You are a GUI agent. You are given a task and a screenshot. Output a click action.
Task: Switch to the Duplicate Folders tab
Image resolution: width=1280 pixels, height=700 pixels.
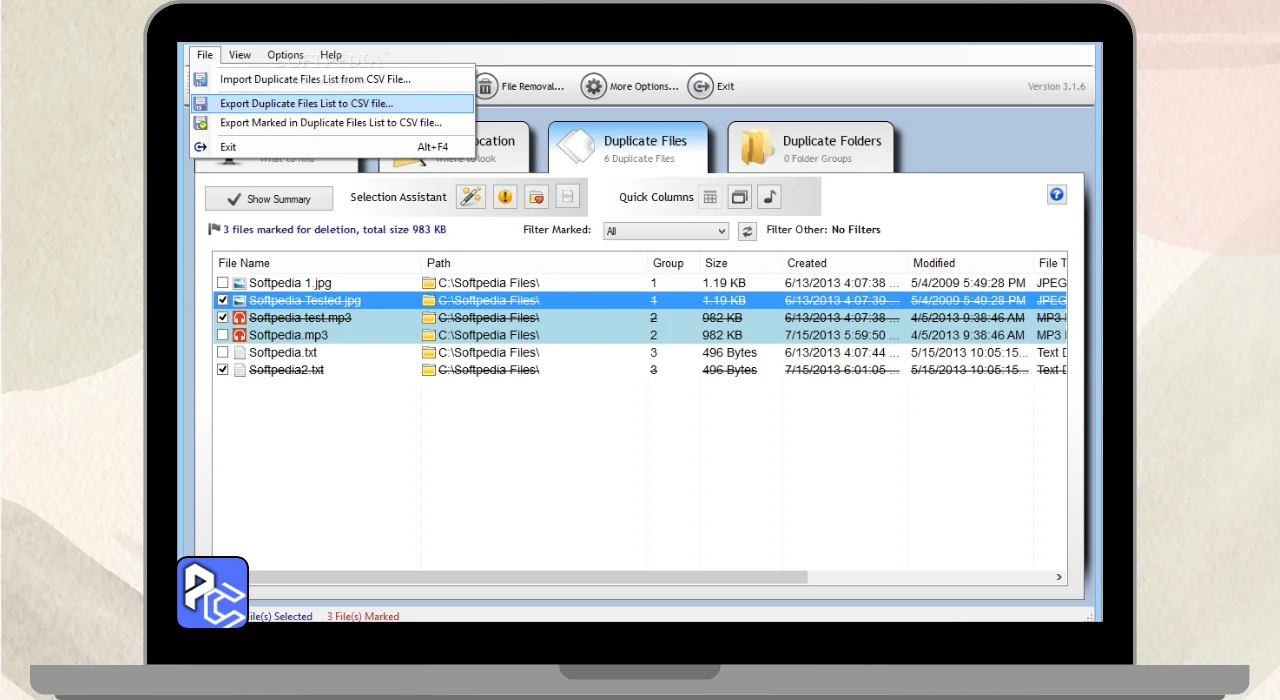pos(810,148)
